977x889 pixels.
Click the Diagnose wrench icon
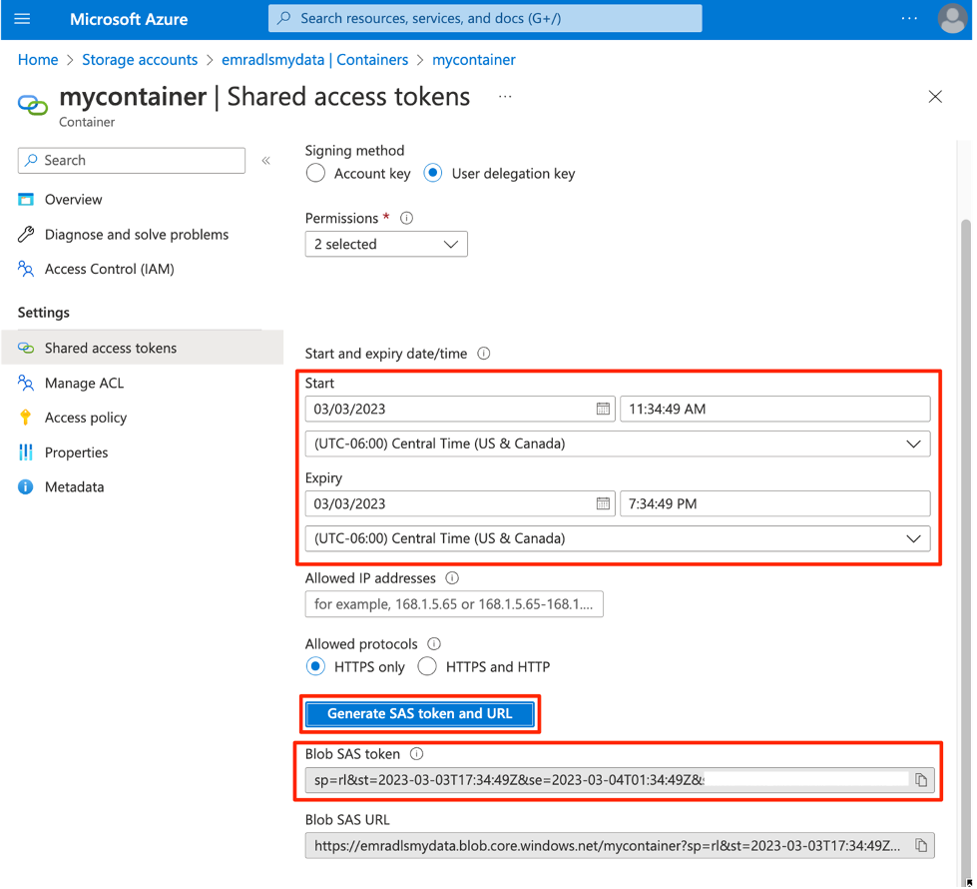[26, 234]
